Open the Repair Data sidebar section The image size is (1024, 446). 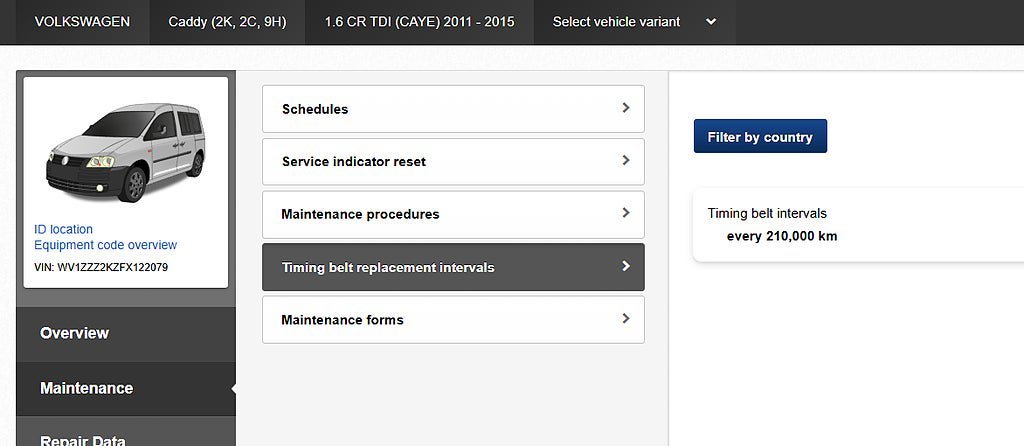point(83,438)
